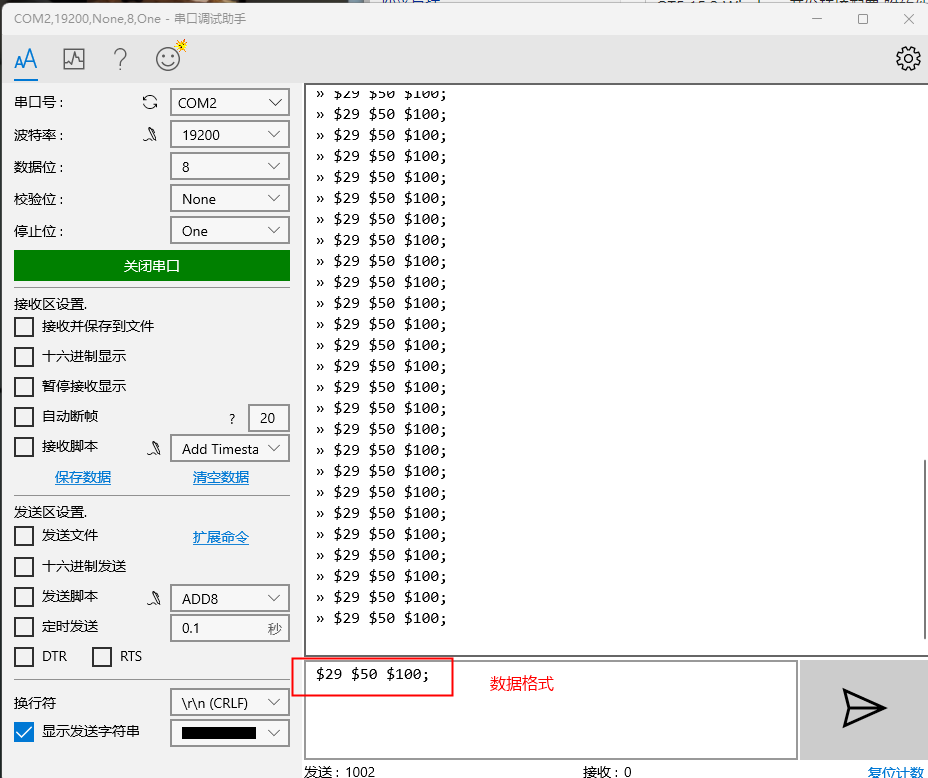Open the 19200 baud rate dropdown

pyautogui.click(x=230, y=134)
